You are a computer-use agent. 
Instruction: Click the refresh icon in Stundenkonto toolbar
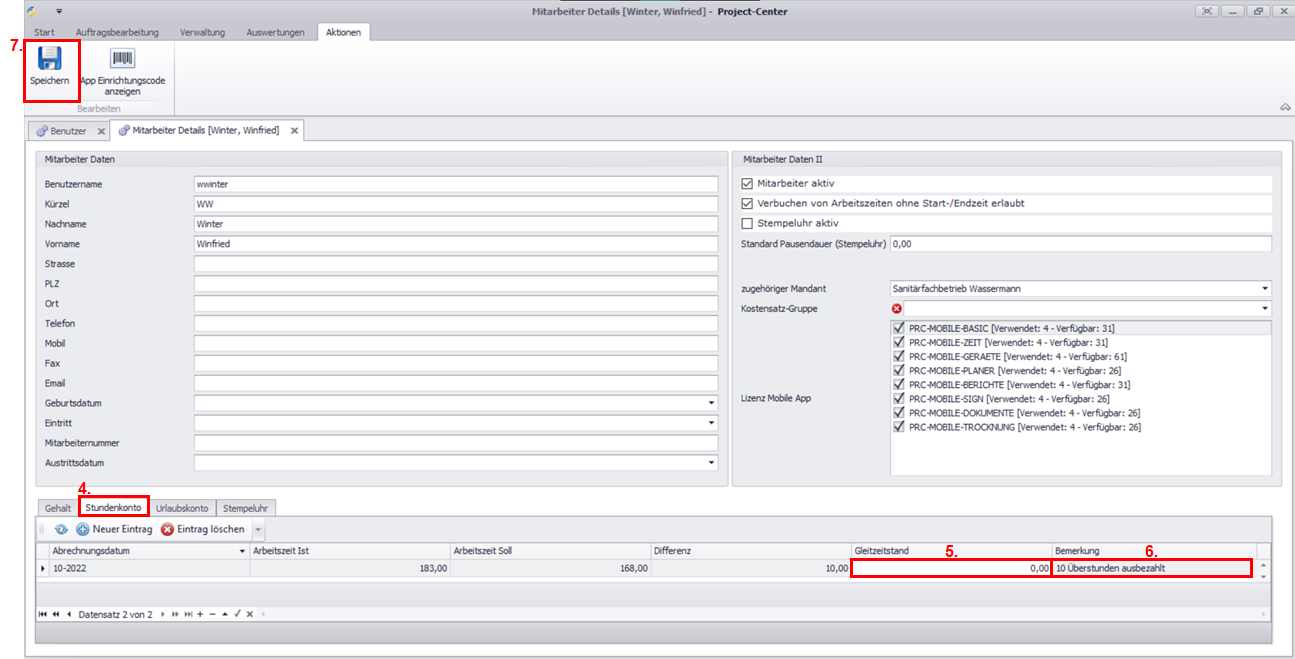(61, 529)
